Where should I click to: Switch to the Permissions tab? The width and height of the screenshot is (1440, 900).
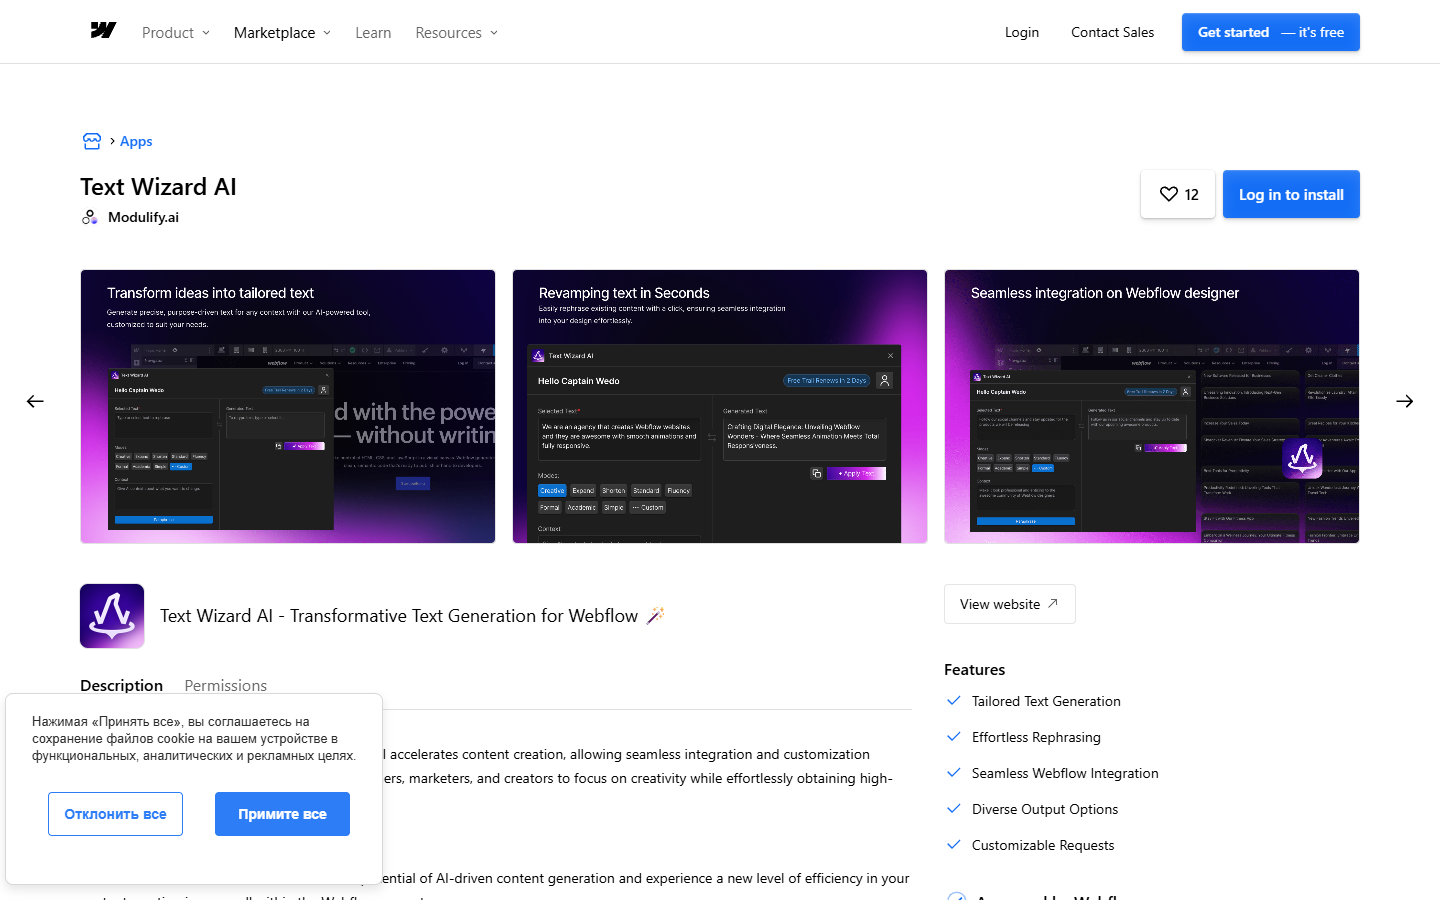[226, 685]
